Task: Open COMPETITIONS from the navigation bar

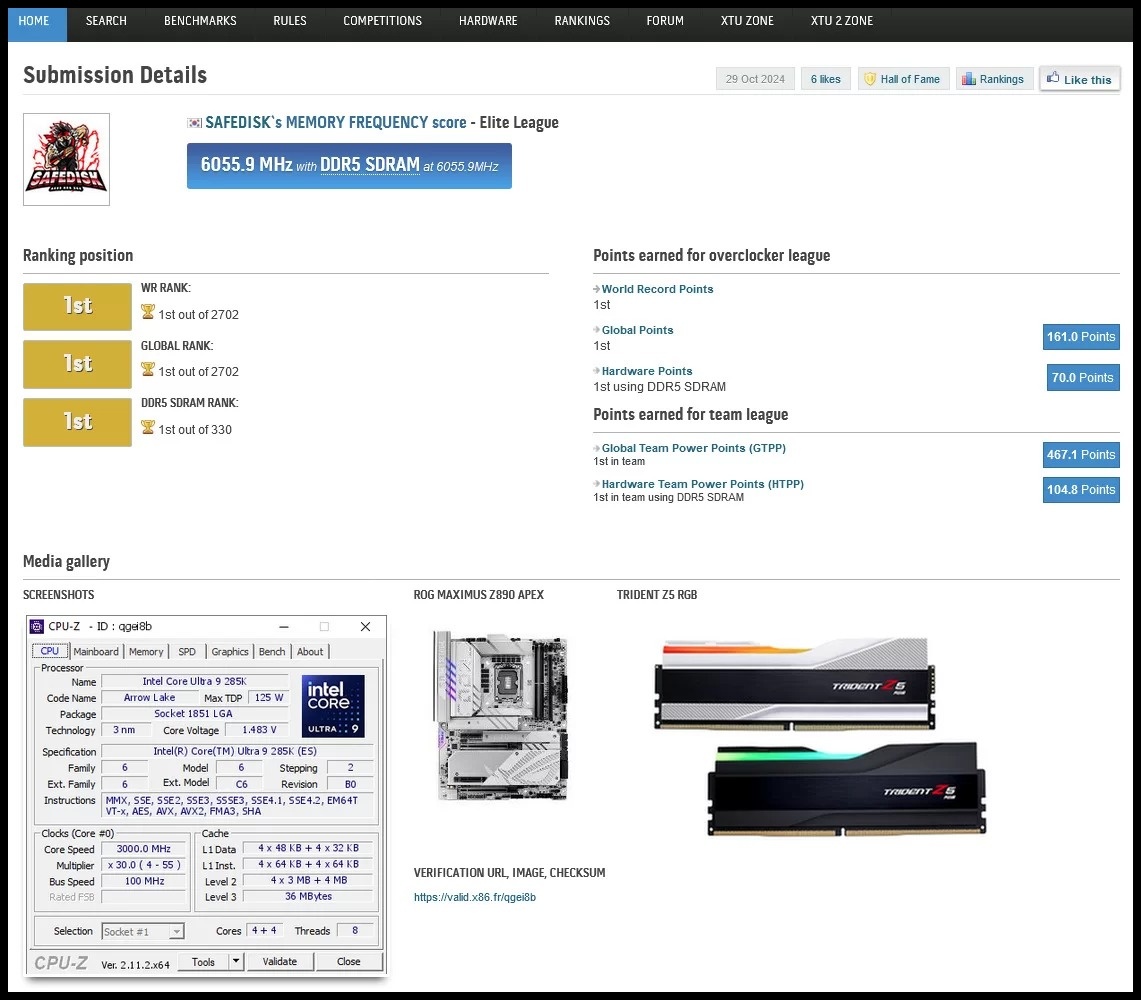Action: (383, 21)
